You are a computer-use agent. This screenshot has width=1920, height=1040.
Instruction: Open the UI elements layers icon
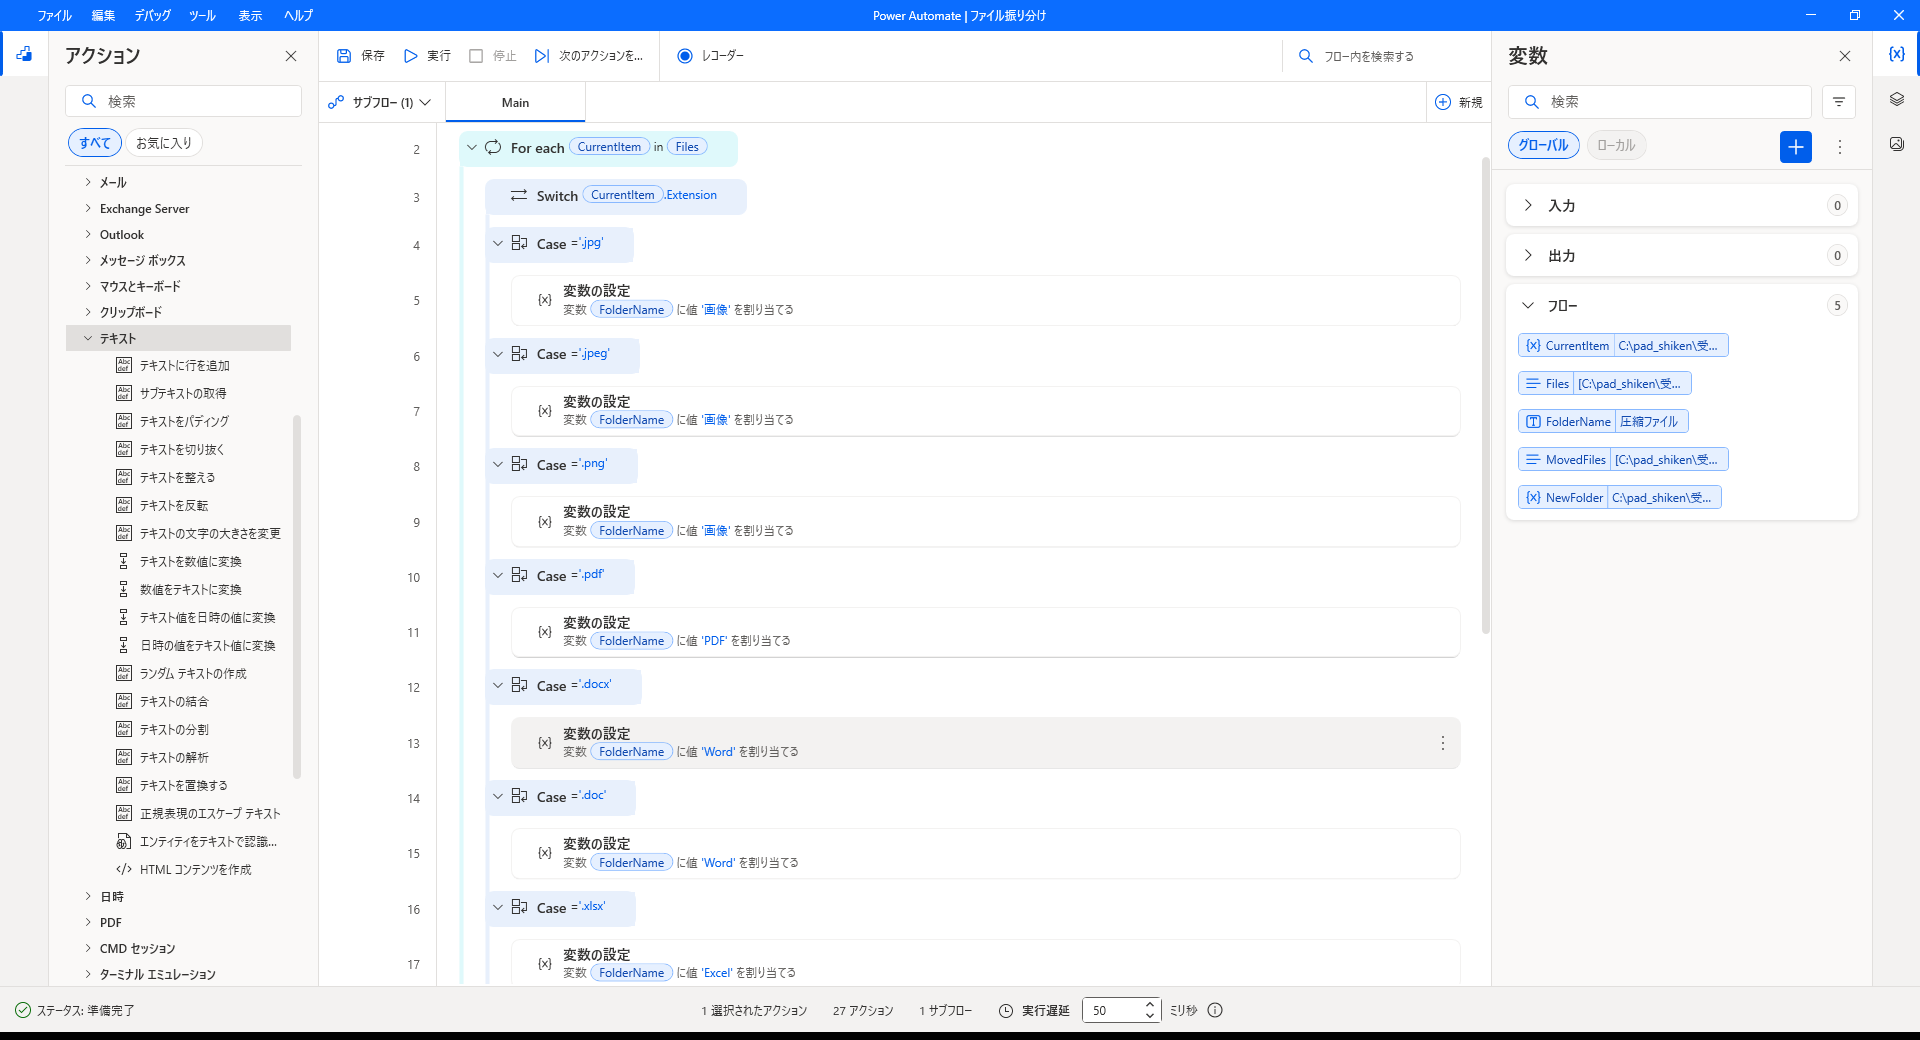[x=1896, y=99]
